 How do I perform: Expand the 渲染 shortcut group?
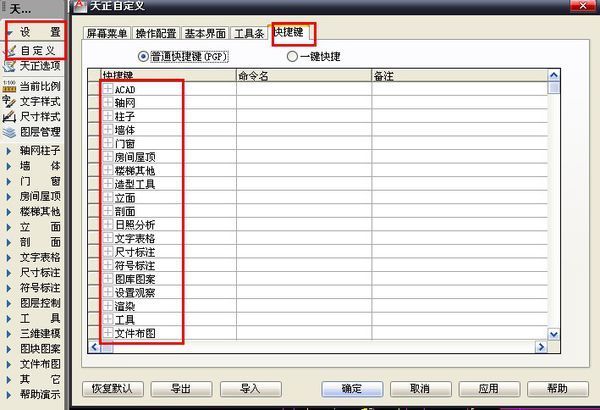[108, 306]
